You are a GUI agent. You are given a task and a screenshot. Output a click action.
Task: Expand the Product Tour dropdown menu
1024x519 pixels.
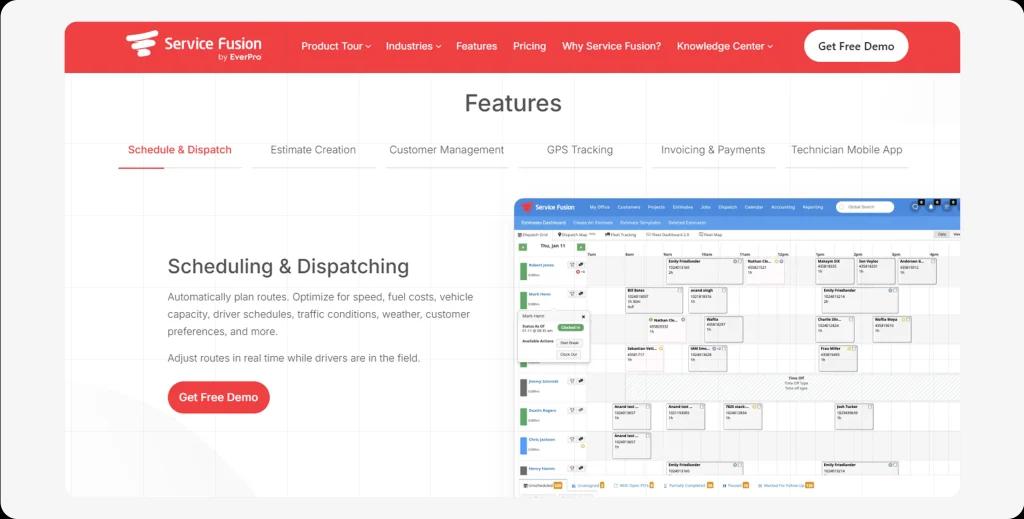(x=336, y=46)
